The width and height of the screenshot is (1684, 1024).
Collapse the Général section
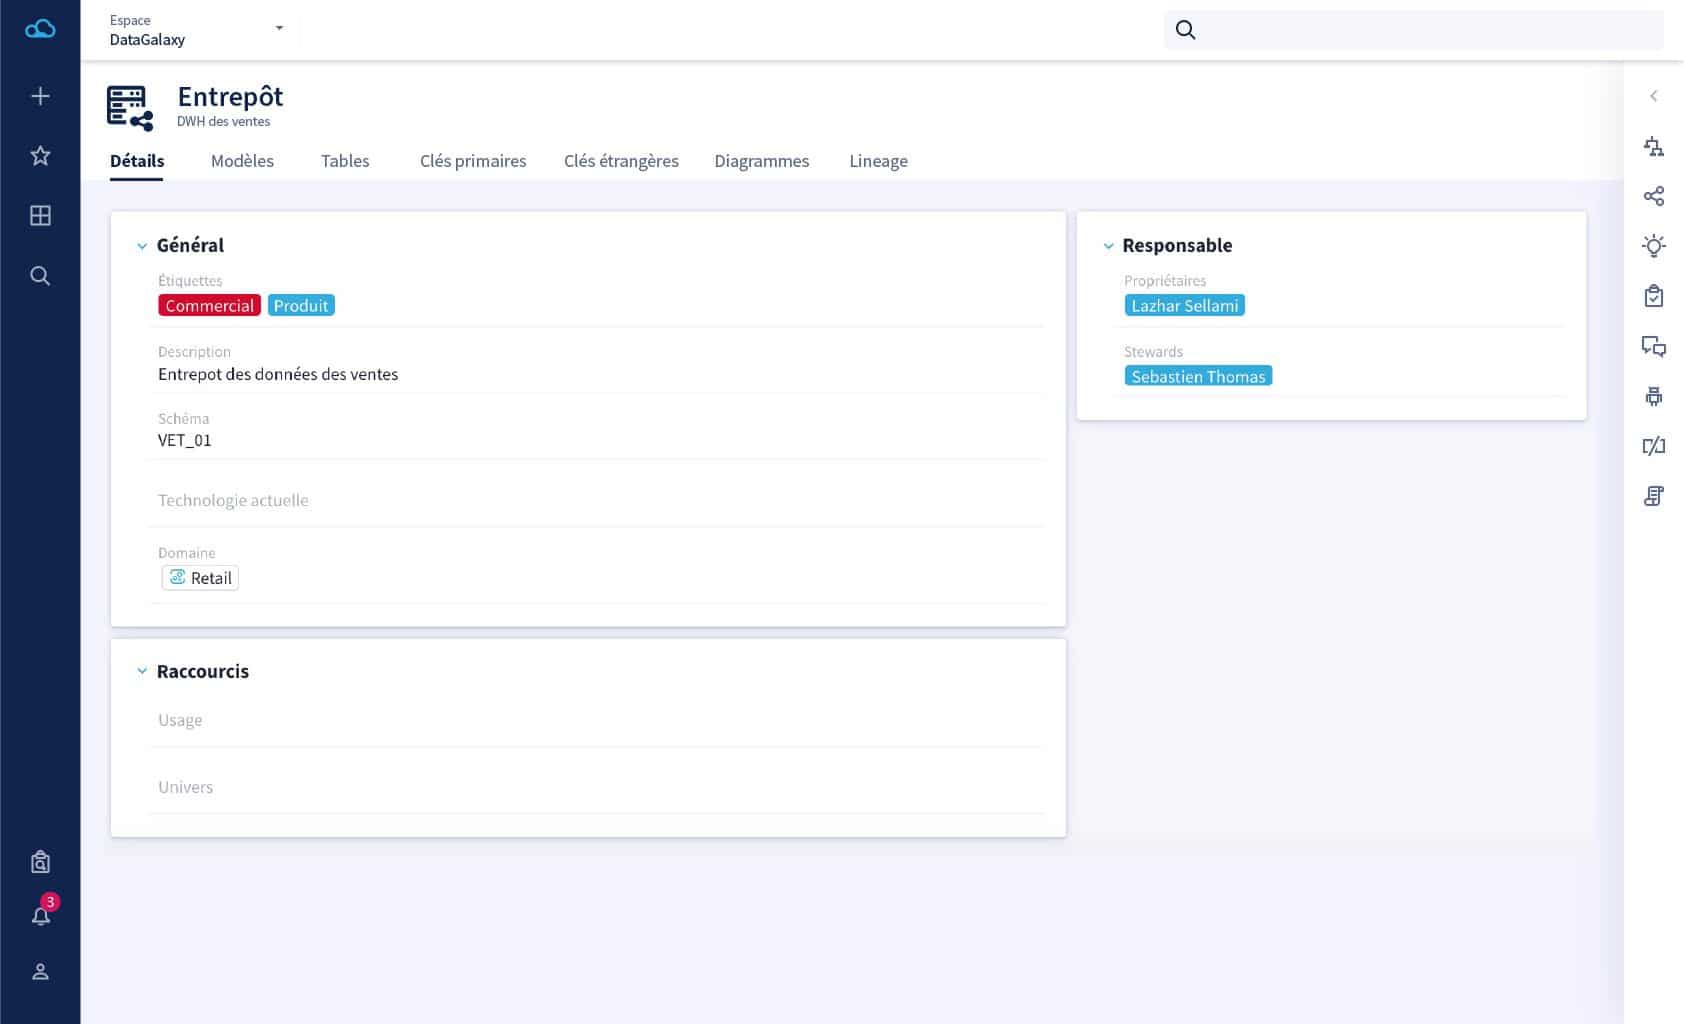point(142,246)
